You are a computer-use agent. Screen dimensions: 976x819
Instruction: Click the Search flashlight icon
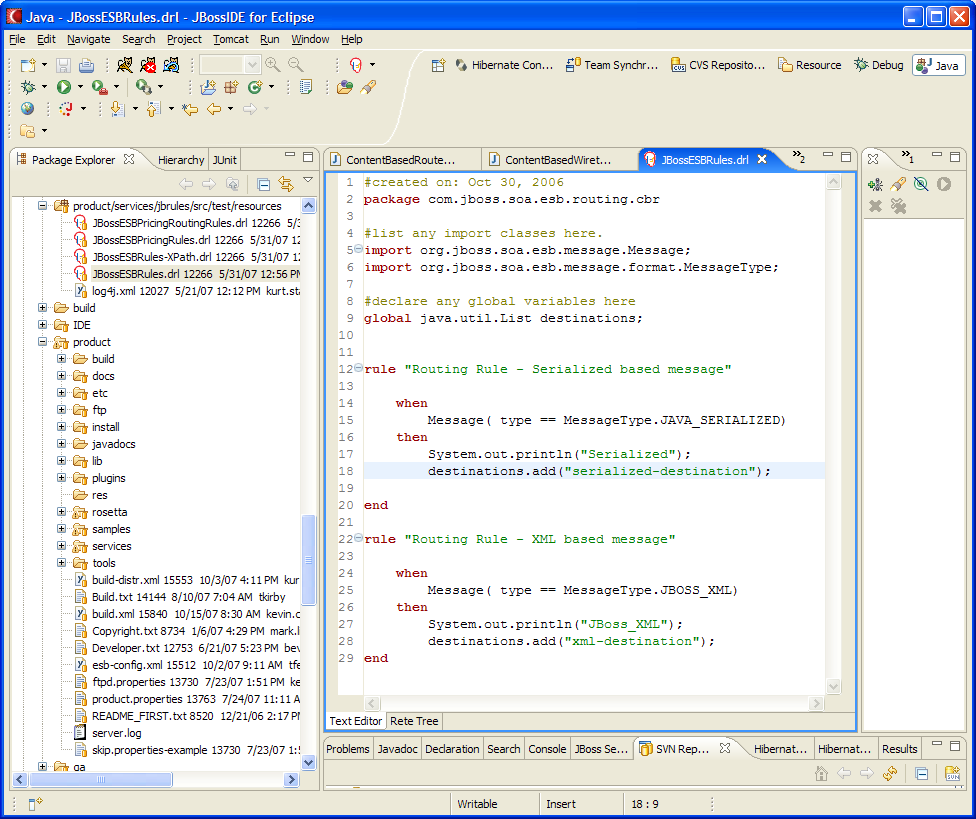pyautogui.click(x=368, y=87)
